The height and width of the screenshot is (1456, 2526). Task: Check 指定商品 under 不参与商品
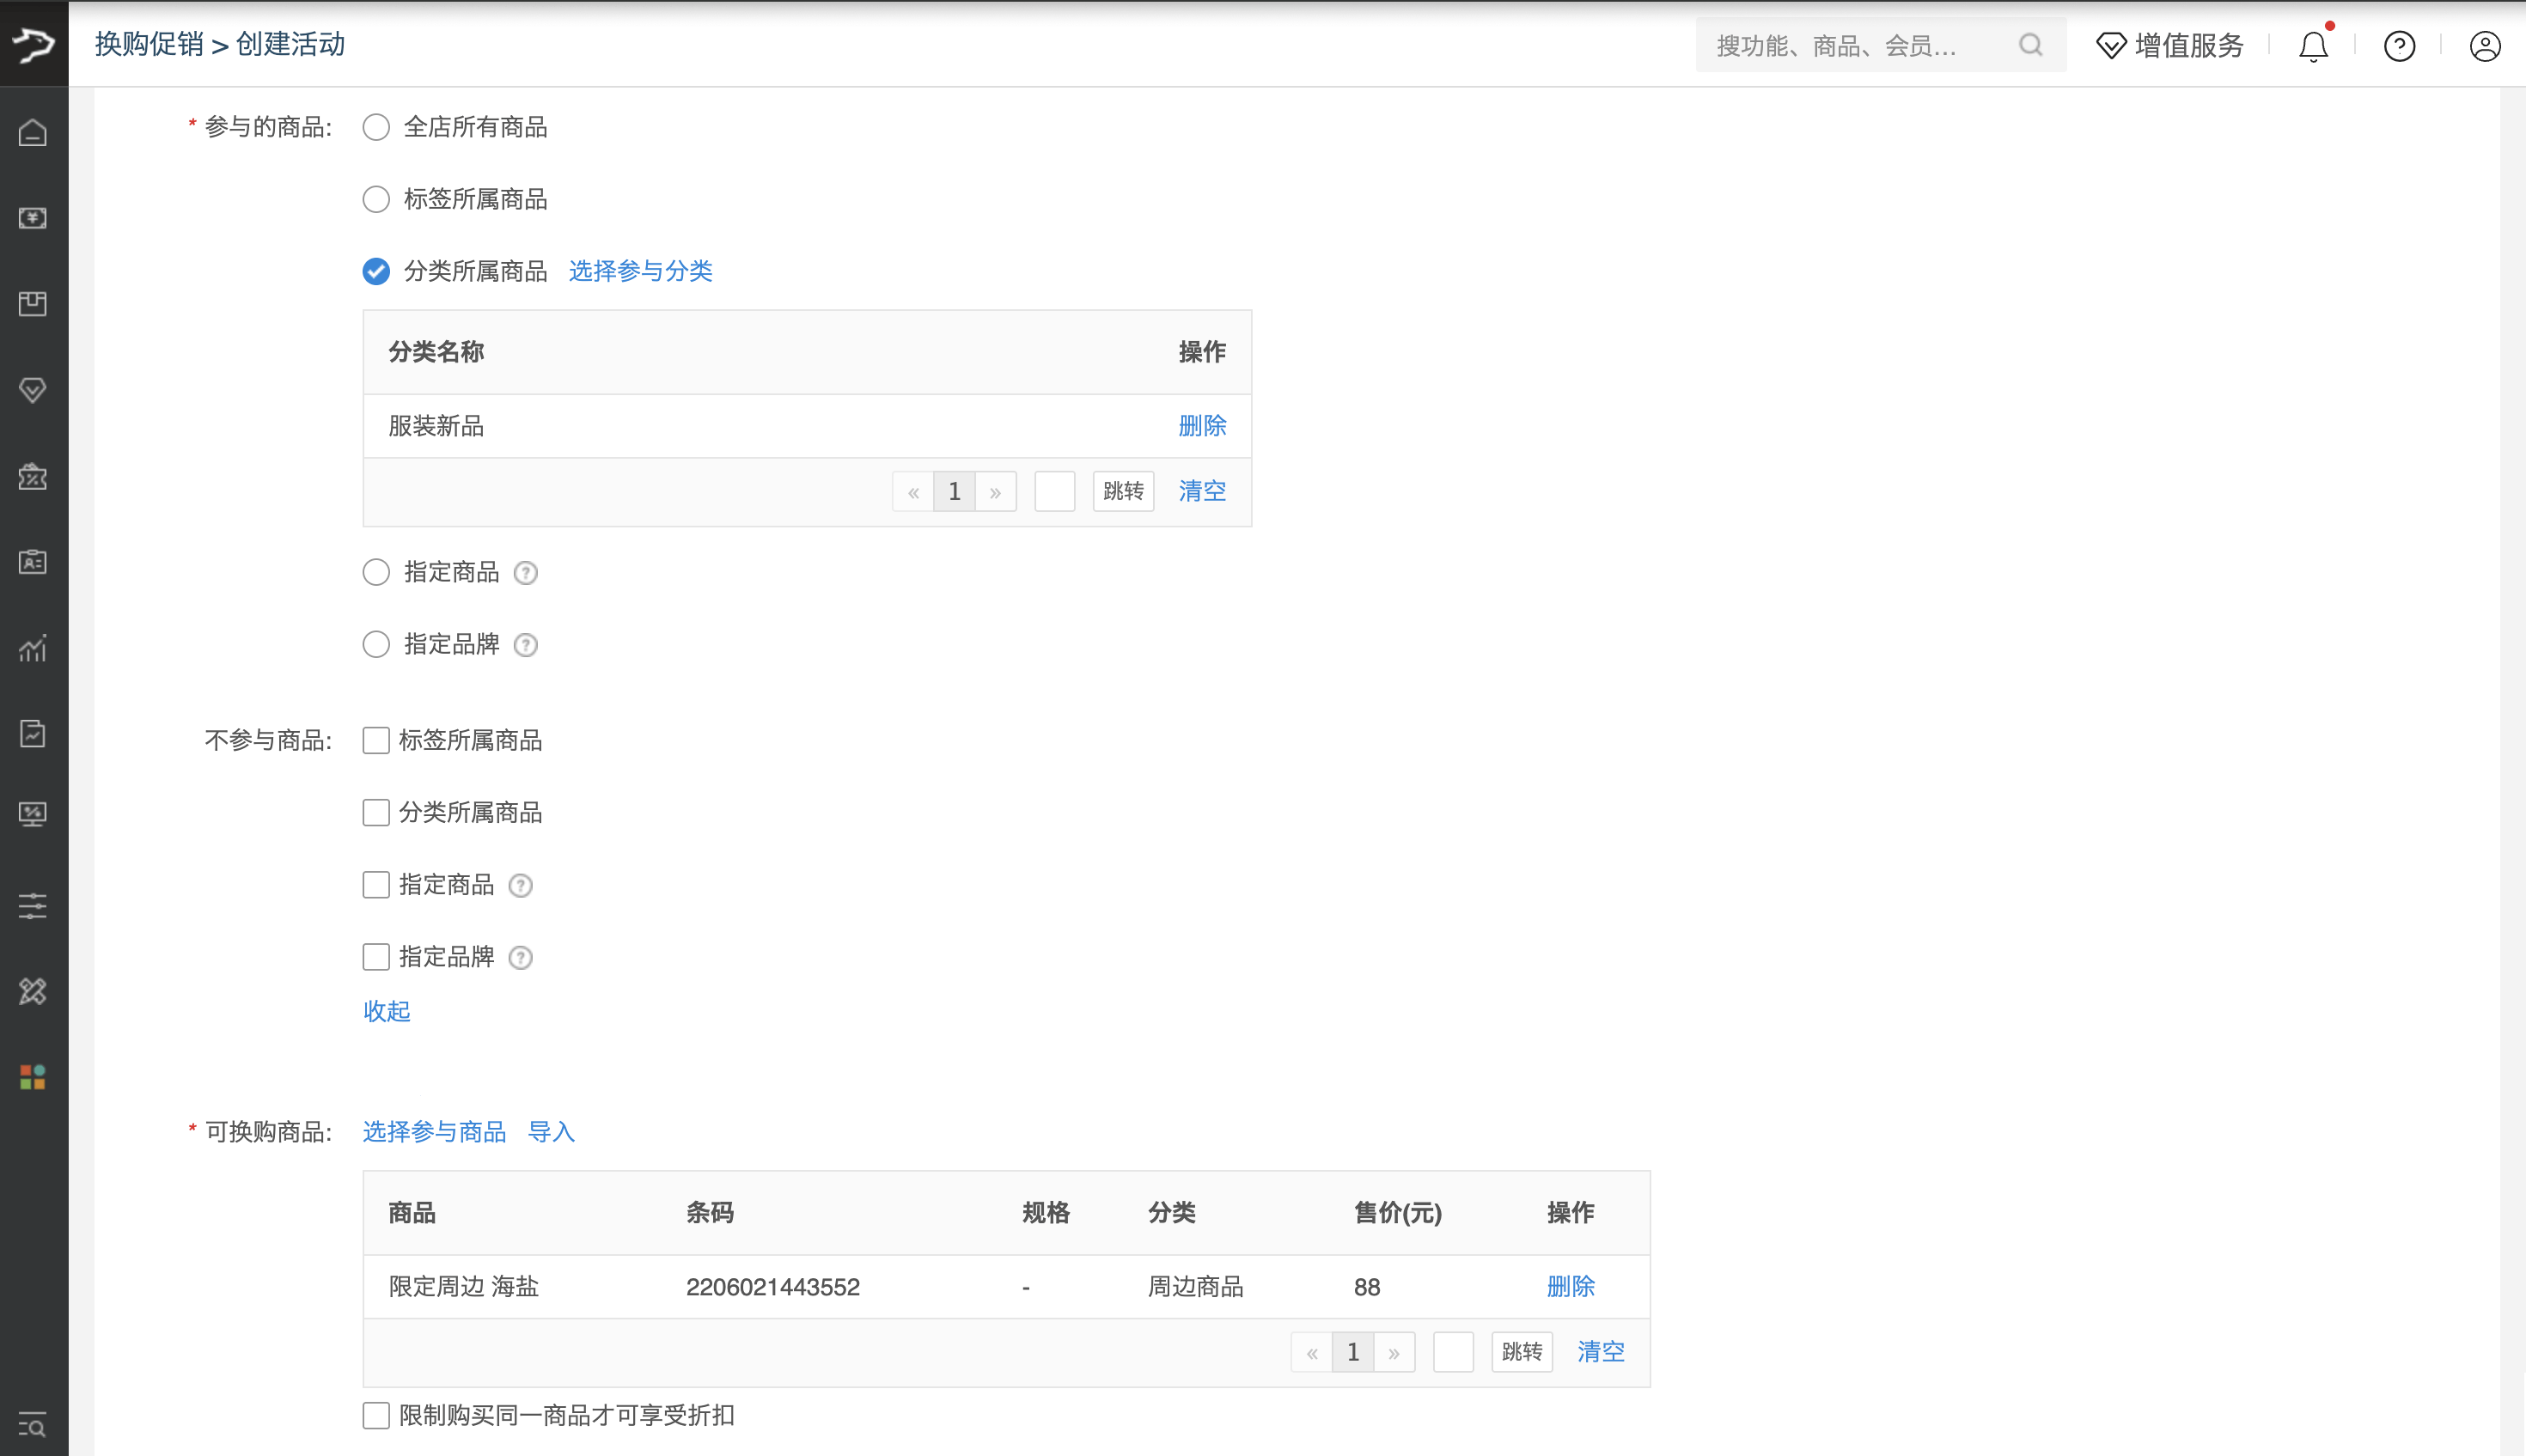pos(376,884)
